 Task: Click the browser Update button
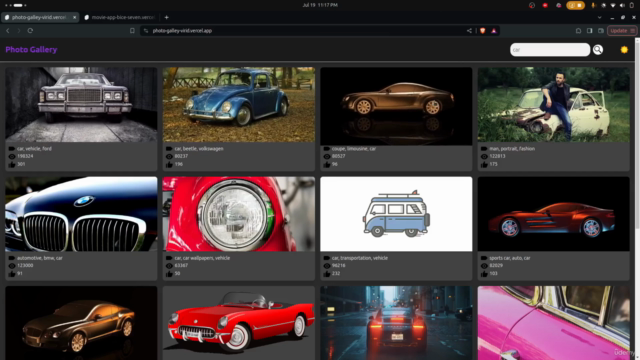point(622,31)
